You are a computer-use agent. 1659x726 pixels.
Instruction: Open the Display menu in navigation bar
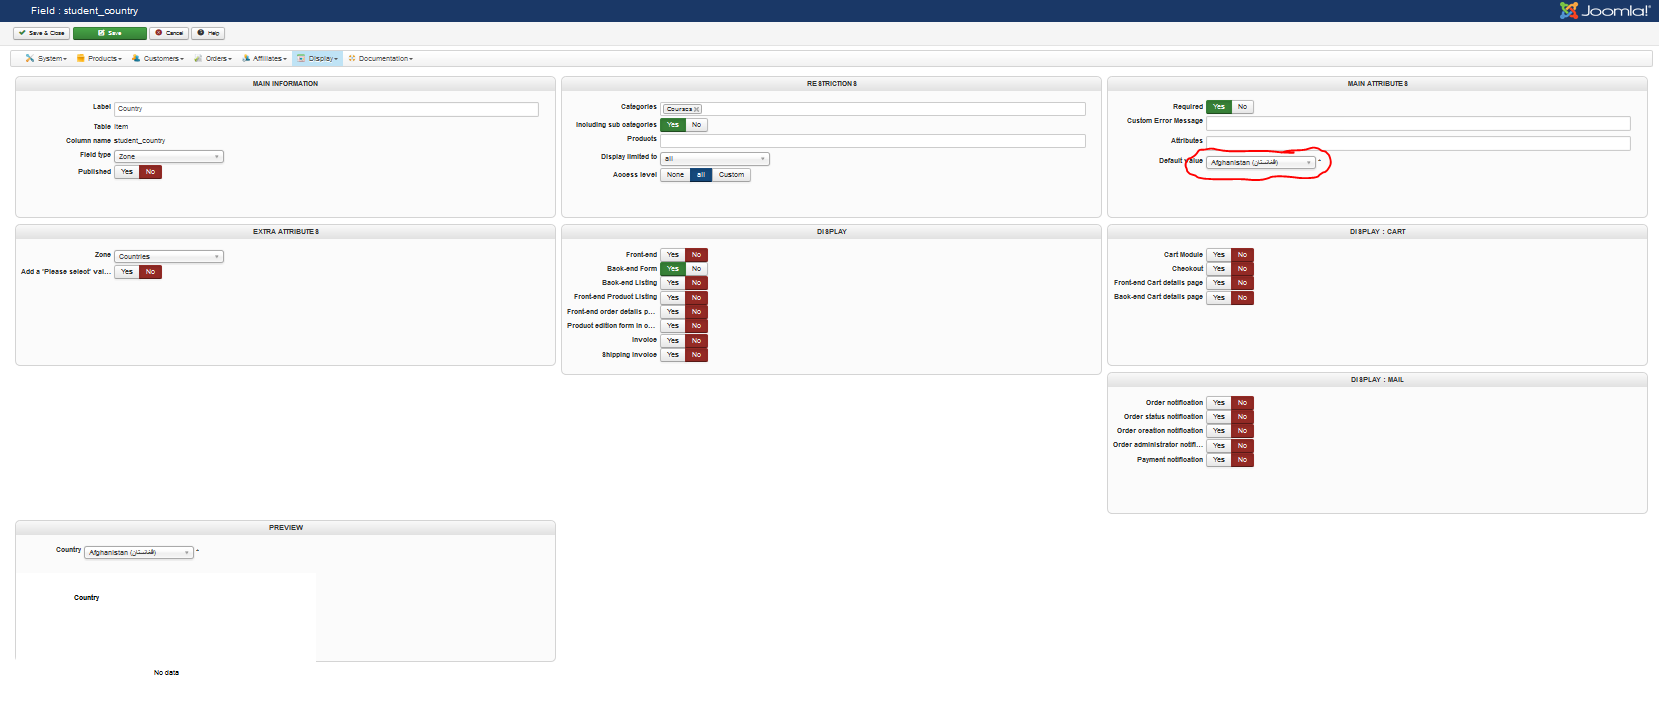pos(318,59)
